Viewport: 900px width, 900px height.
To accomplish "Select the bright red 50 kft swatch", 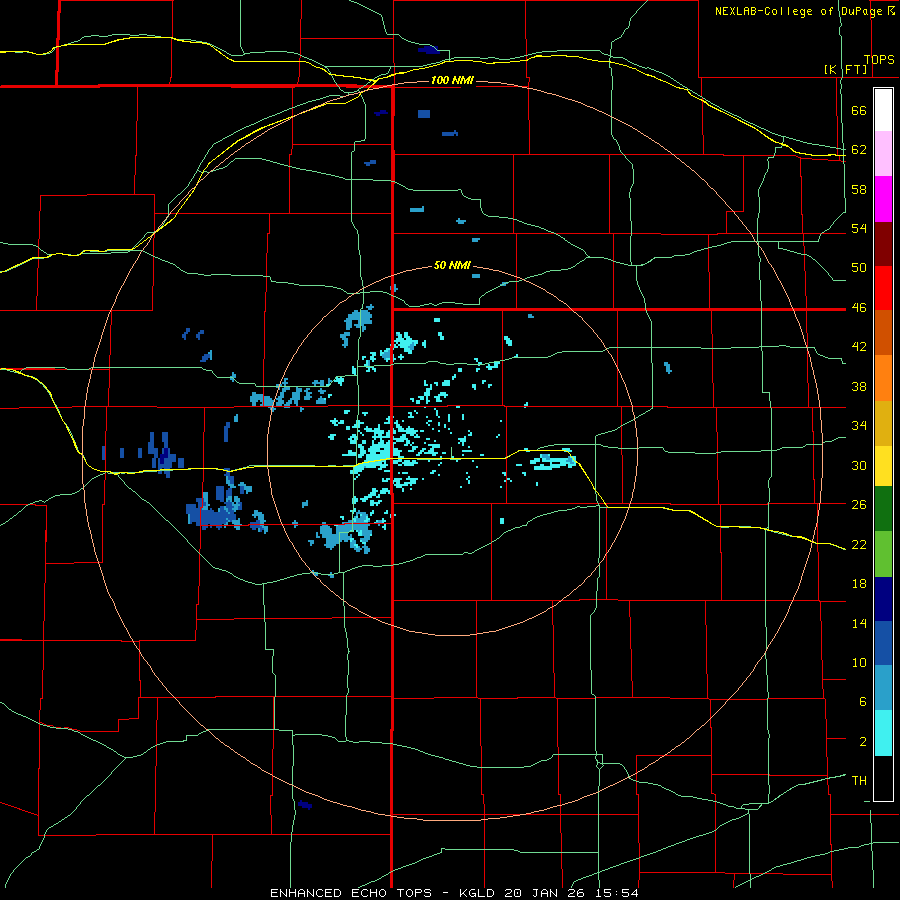I will (883, 288).
